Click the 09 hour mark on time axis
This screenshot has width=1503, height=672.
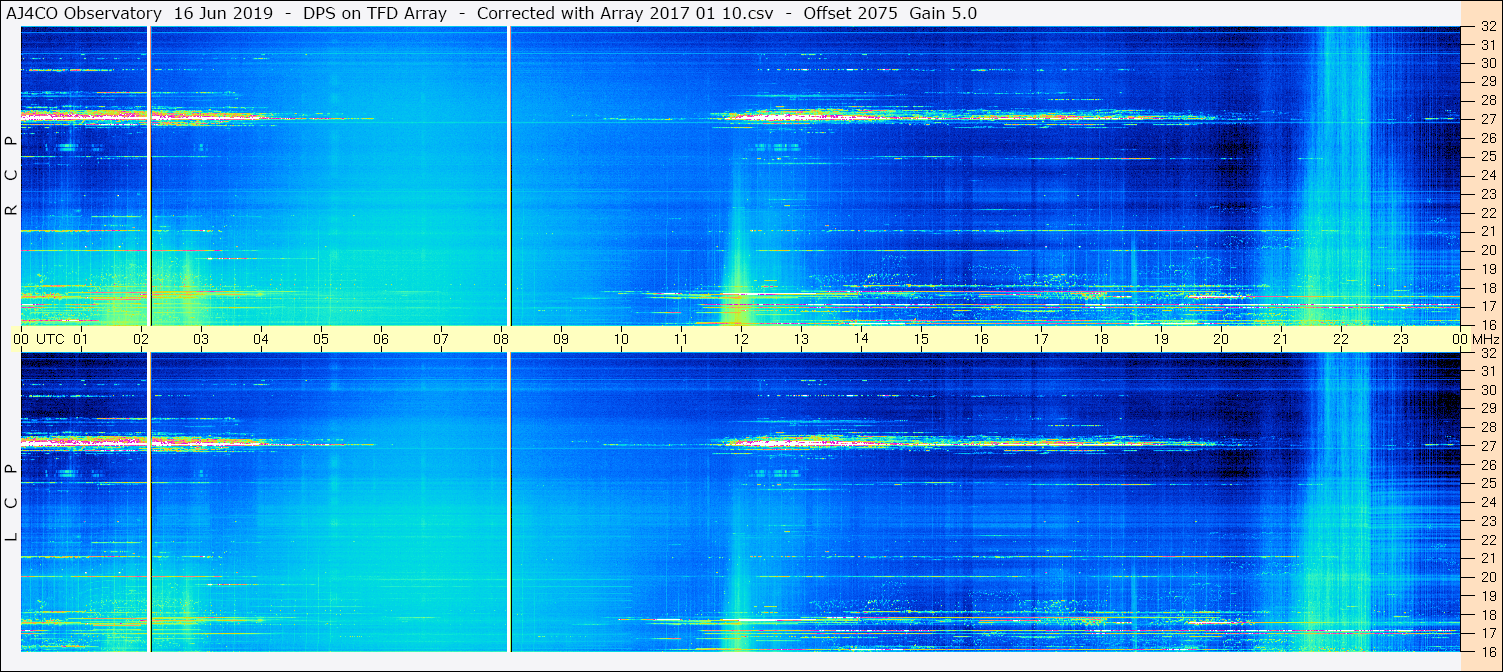pyautogui.click(x=561, y=339)
